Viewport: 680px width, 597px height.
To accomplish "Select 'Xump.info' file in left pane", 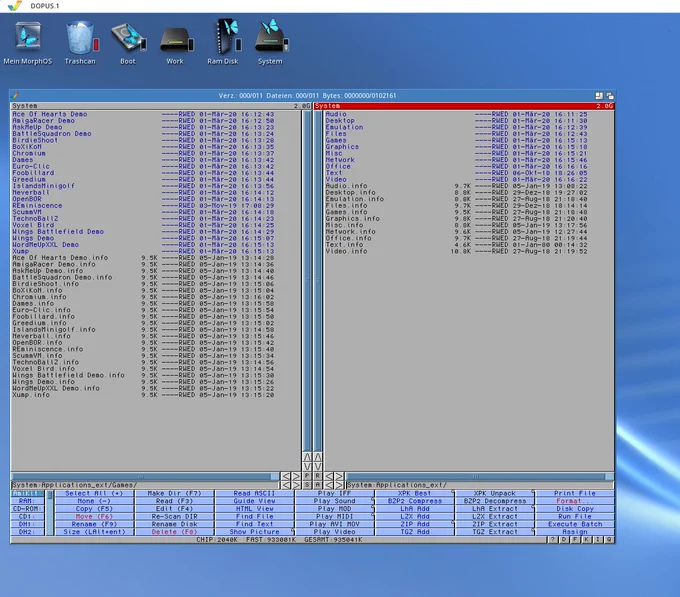I will click(x=143, y=395).
